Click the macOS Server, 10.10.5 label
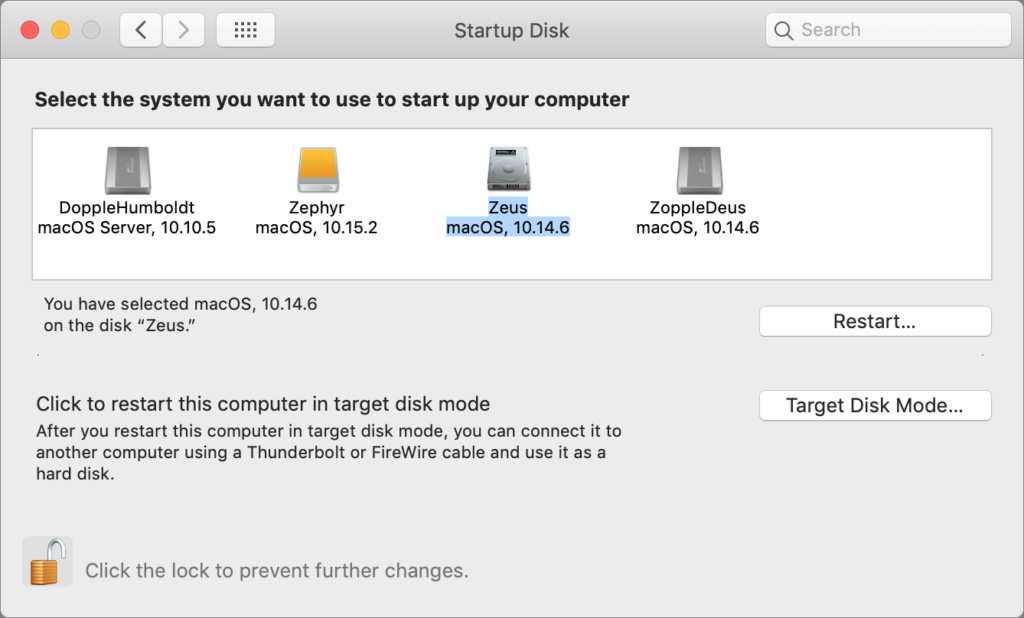Image resolution: width=1024 pixels, height=618 pixels. 127,228
